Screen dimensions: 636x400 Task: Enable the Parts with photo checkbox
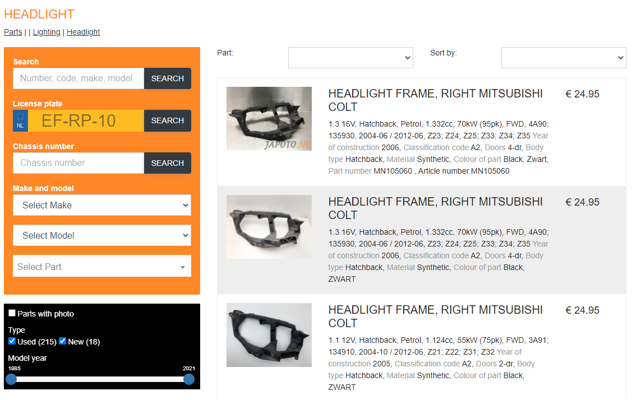click(x=12, y=314)
